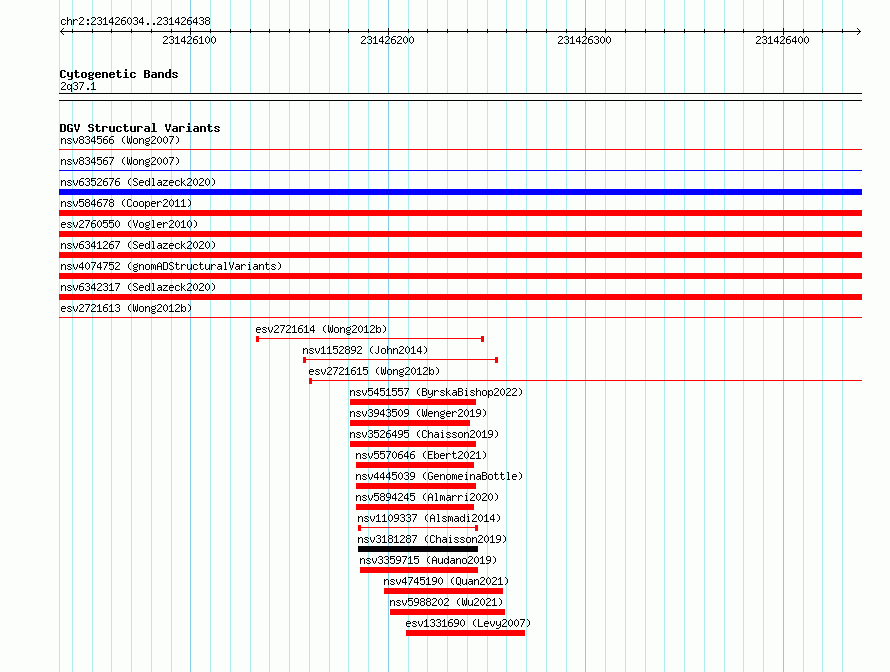Click the esv2721613 (Wong2012b) label
This screenshot has width=890, height=672.
point(126,308)
